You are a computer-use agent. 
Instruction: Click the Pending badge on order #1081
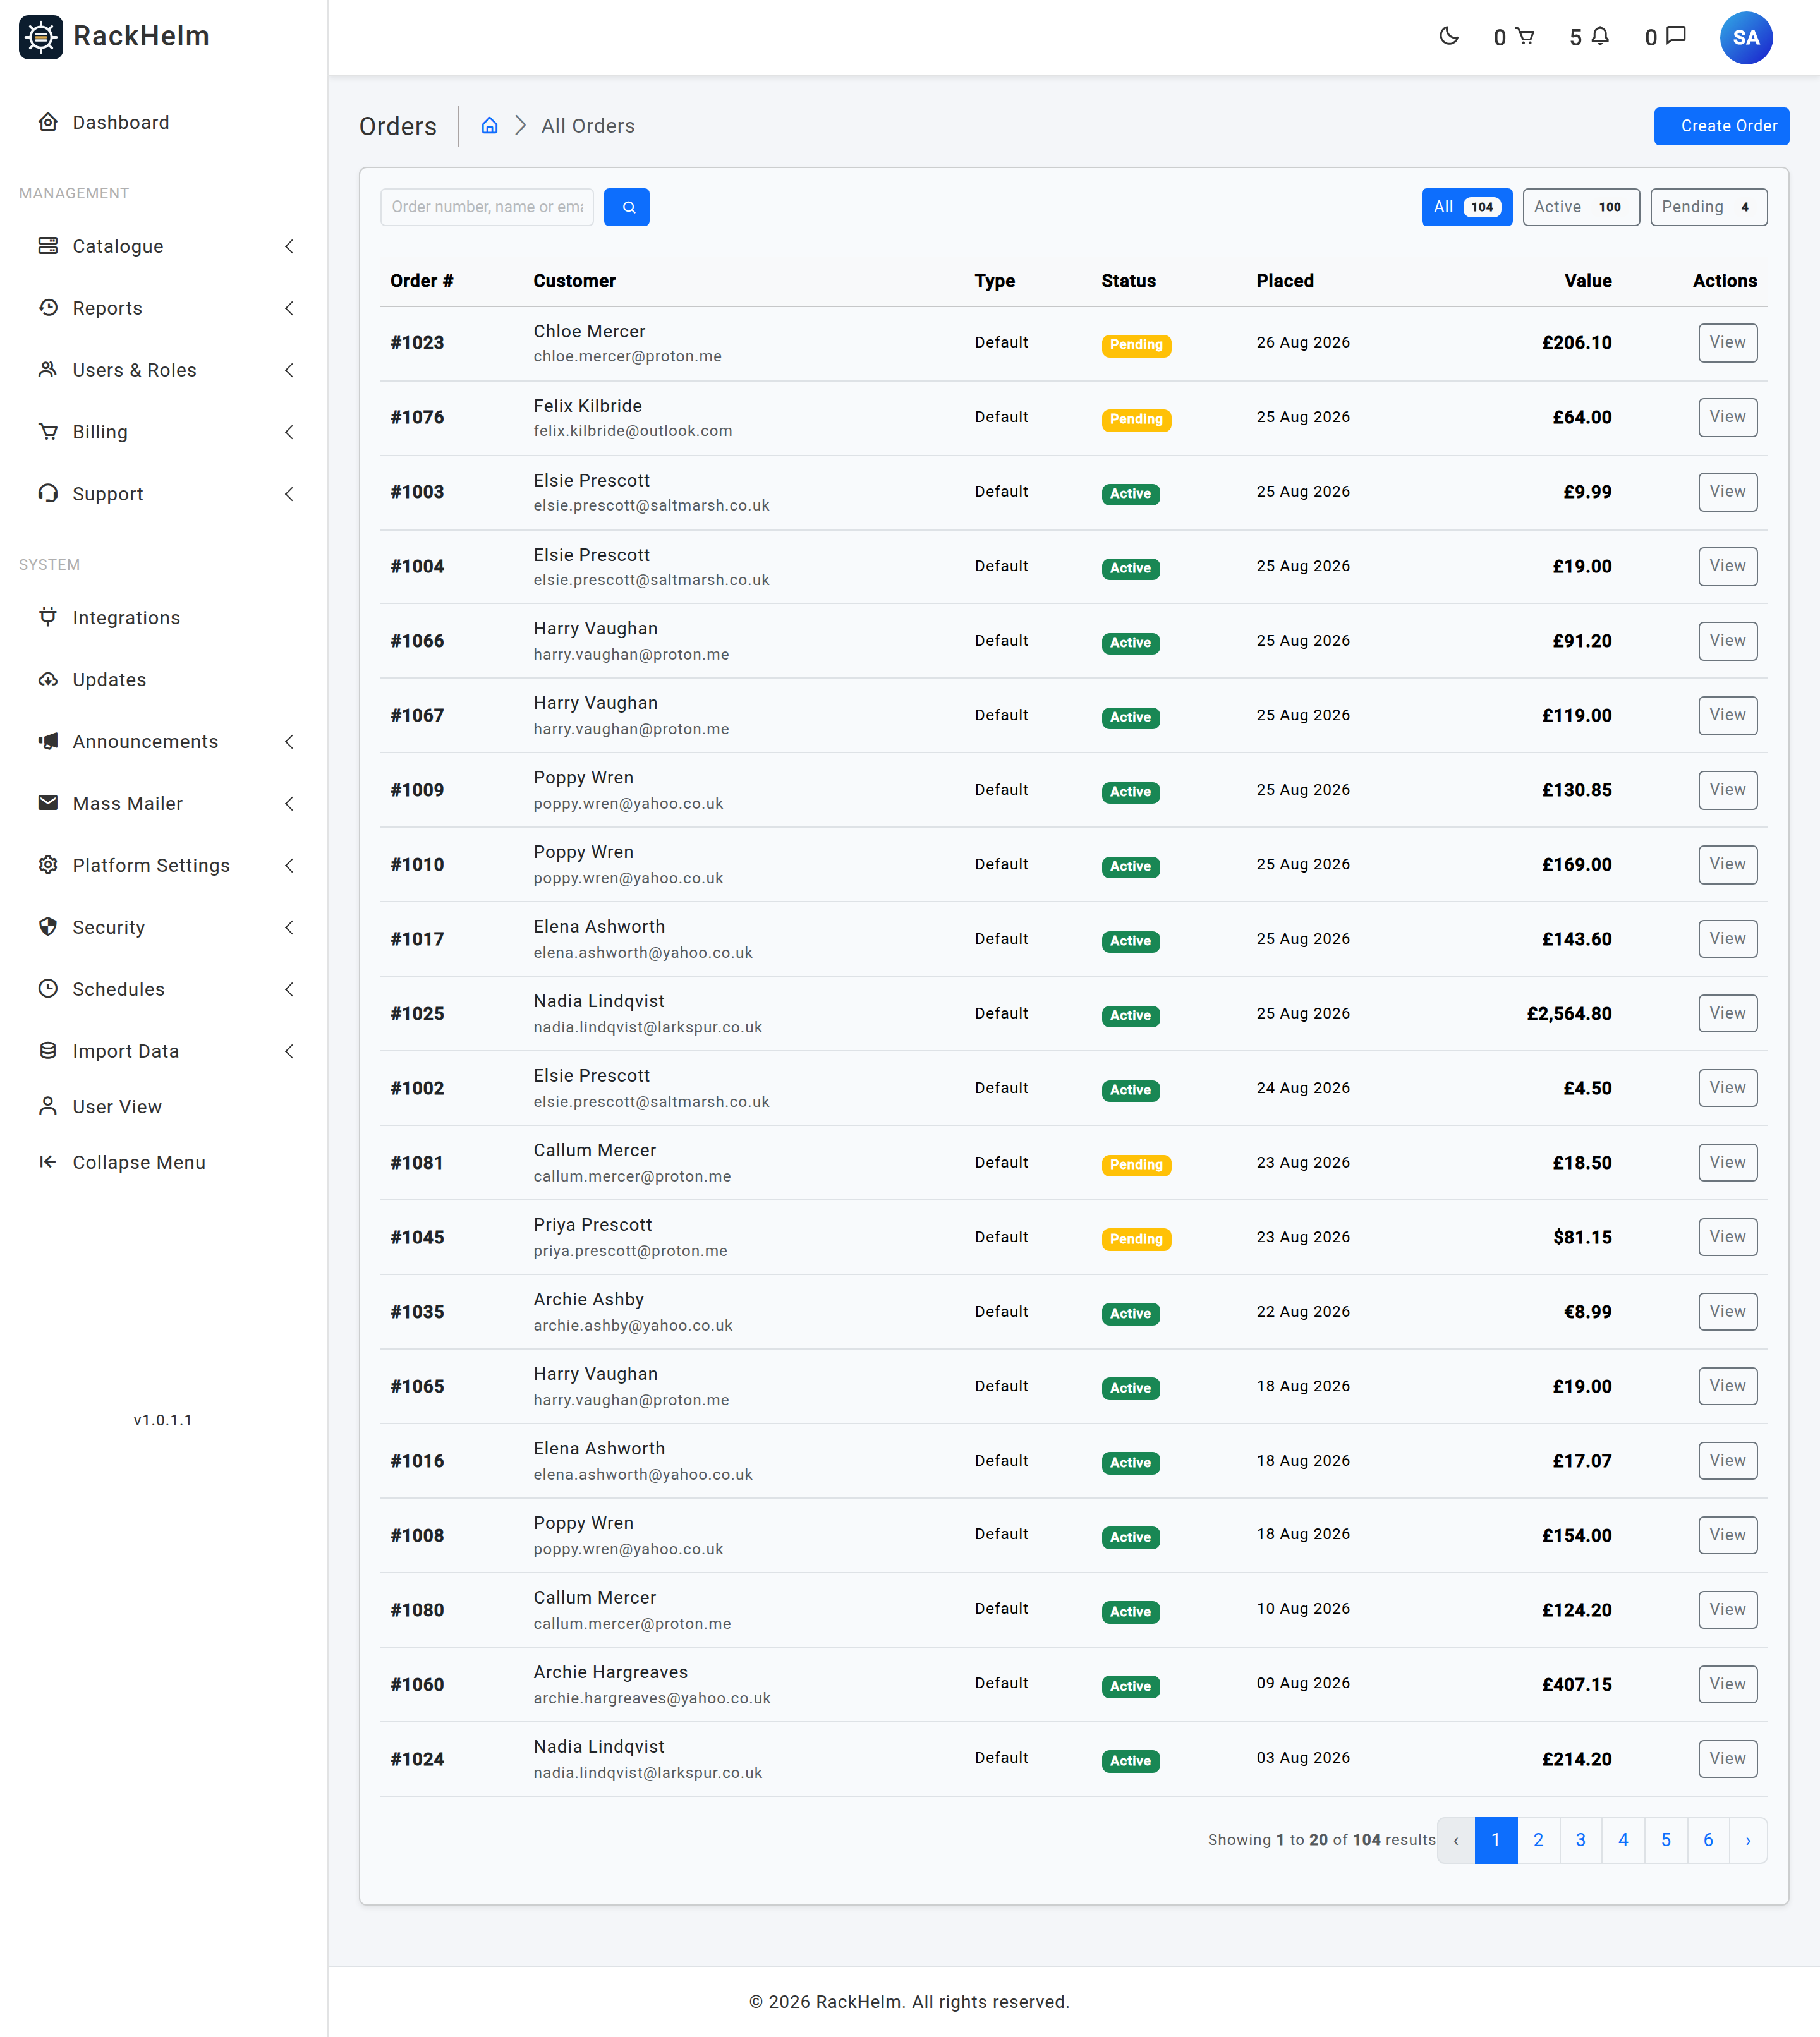coord(1136,1164)
